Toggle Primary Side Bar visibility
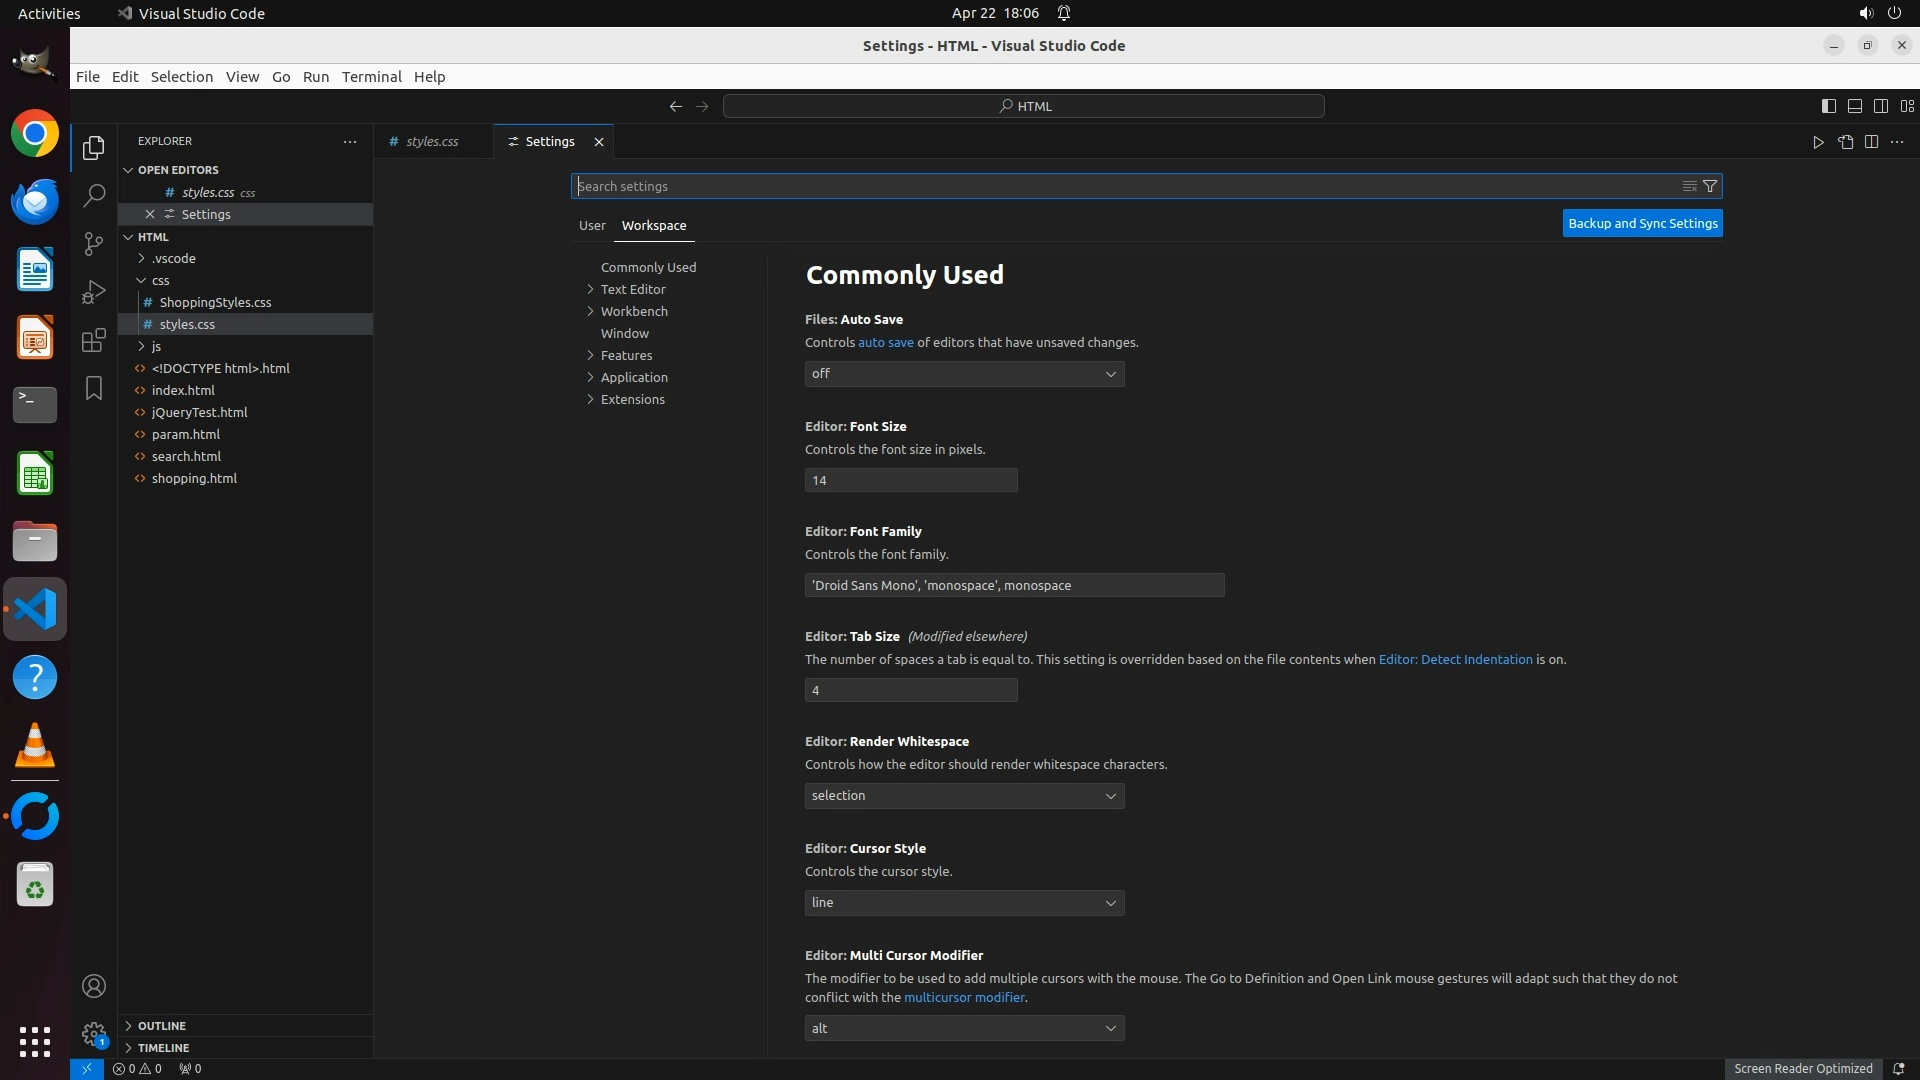 pos(1828,106)
